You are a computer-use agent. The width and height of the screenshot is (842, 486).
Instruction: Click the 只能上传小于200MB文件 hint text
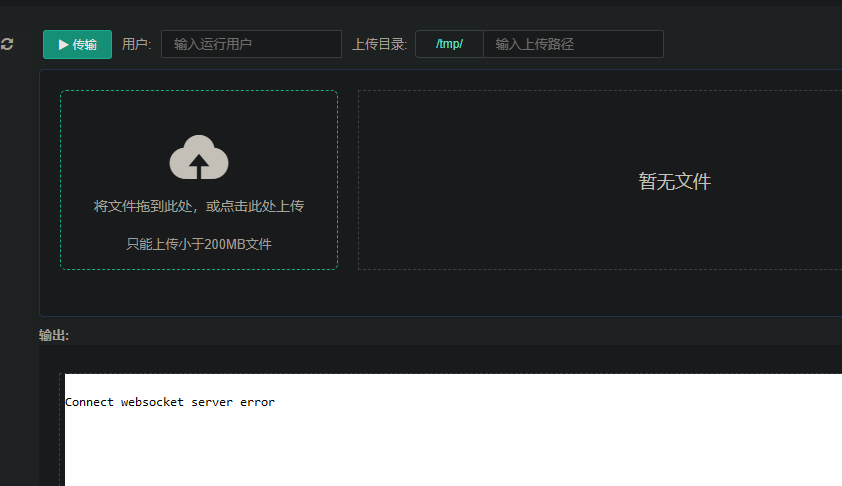[x=199, y=244]
